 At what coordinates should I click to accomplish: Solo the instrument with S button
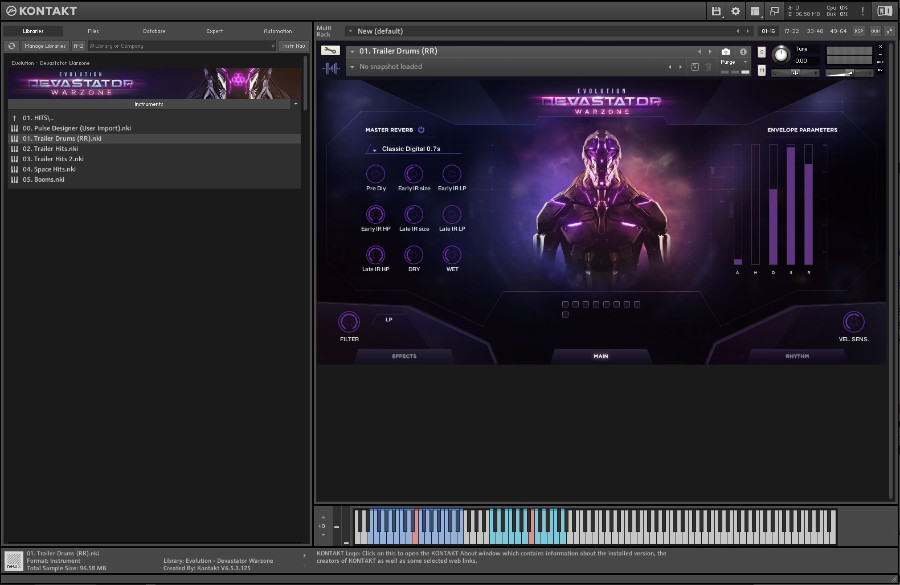tap(762, 51)
